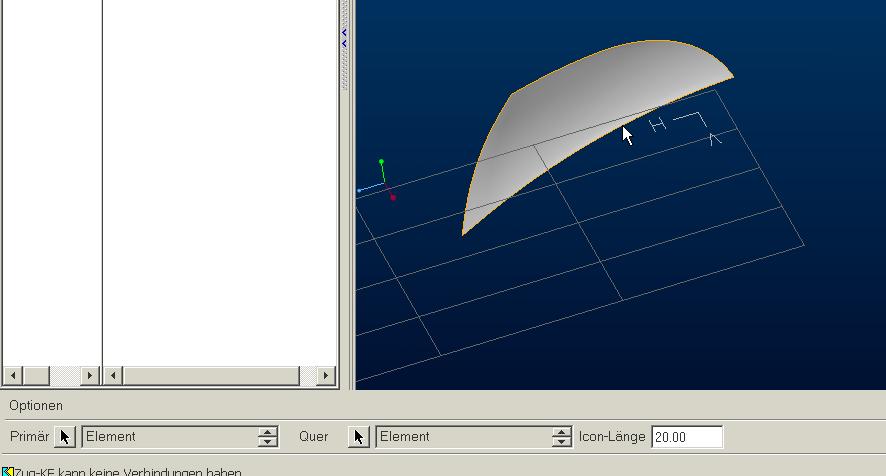Open the Primär Element combo box
Viewport: 886px width, 476px height.
pos(170,437)
